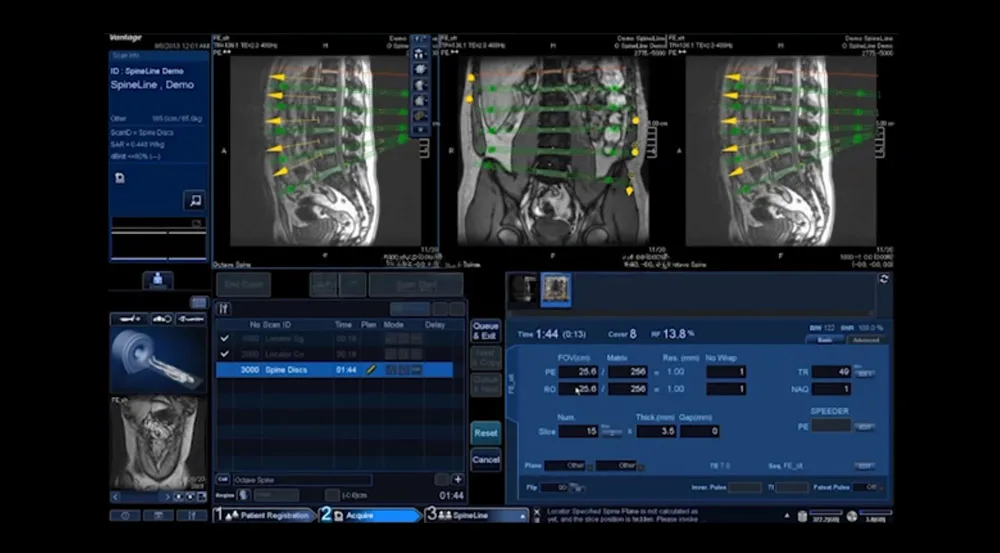Click the CD media icon in status bar

coord(851,516)
